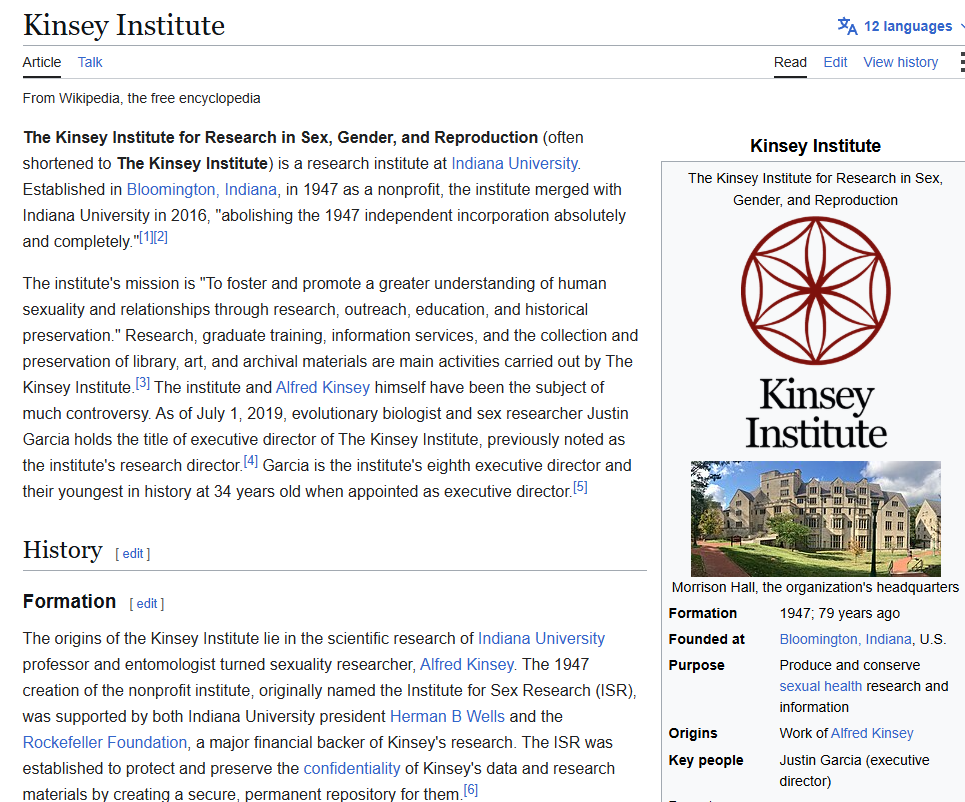Follow the confidentiality link

(x=352, y=768)
